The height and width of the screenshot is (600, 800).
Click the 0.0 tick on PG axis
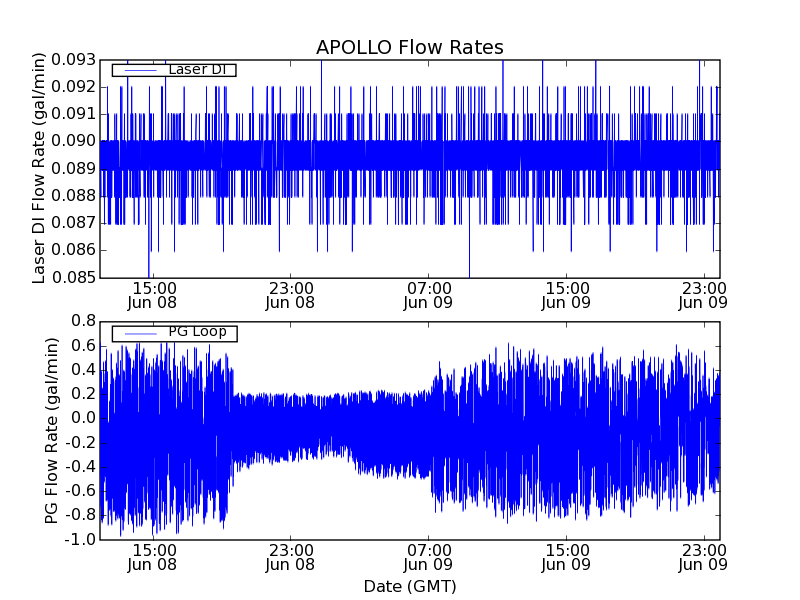pyautogui.click(x=83, y=418)
